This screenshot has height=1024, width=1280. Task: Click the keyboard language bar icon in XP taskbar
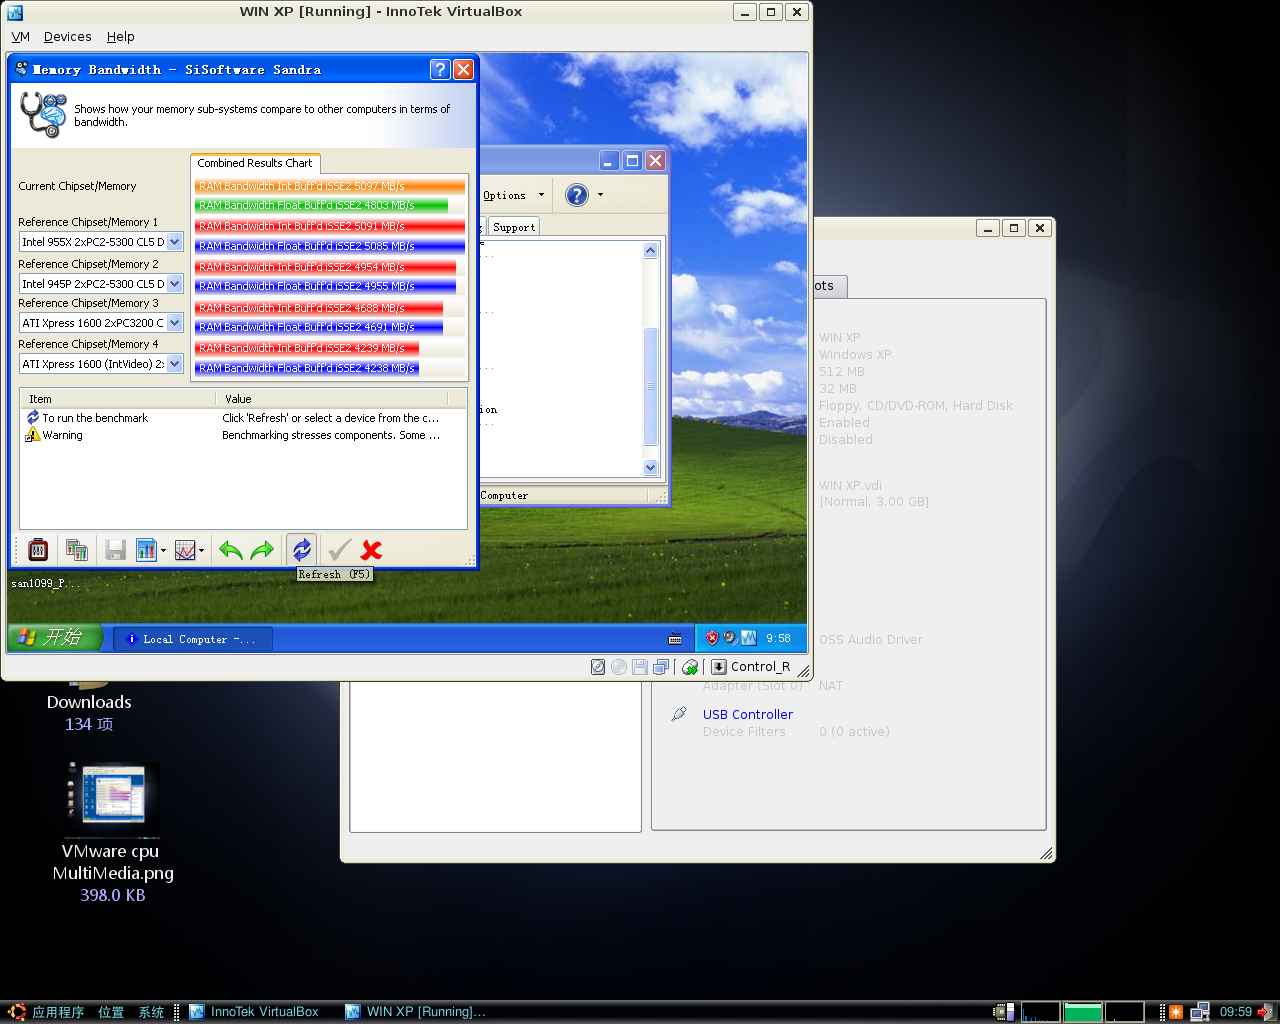tap(675, 639)
